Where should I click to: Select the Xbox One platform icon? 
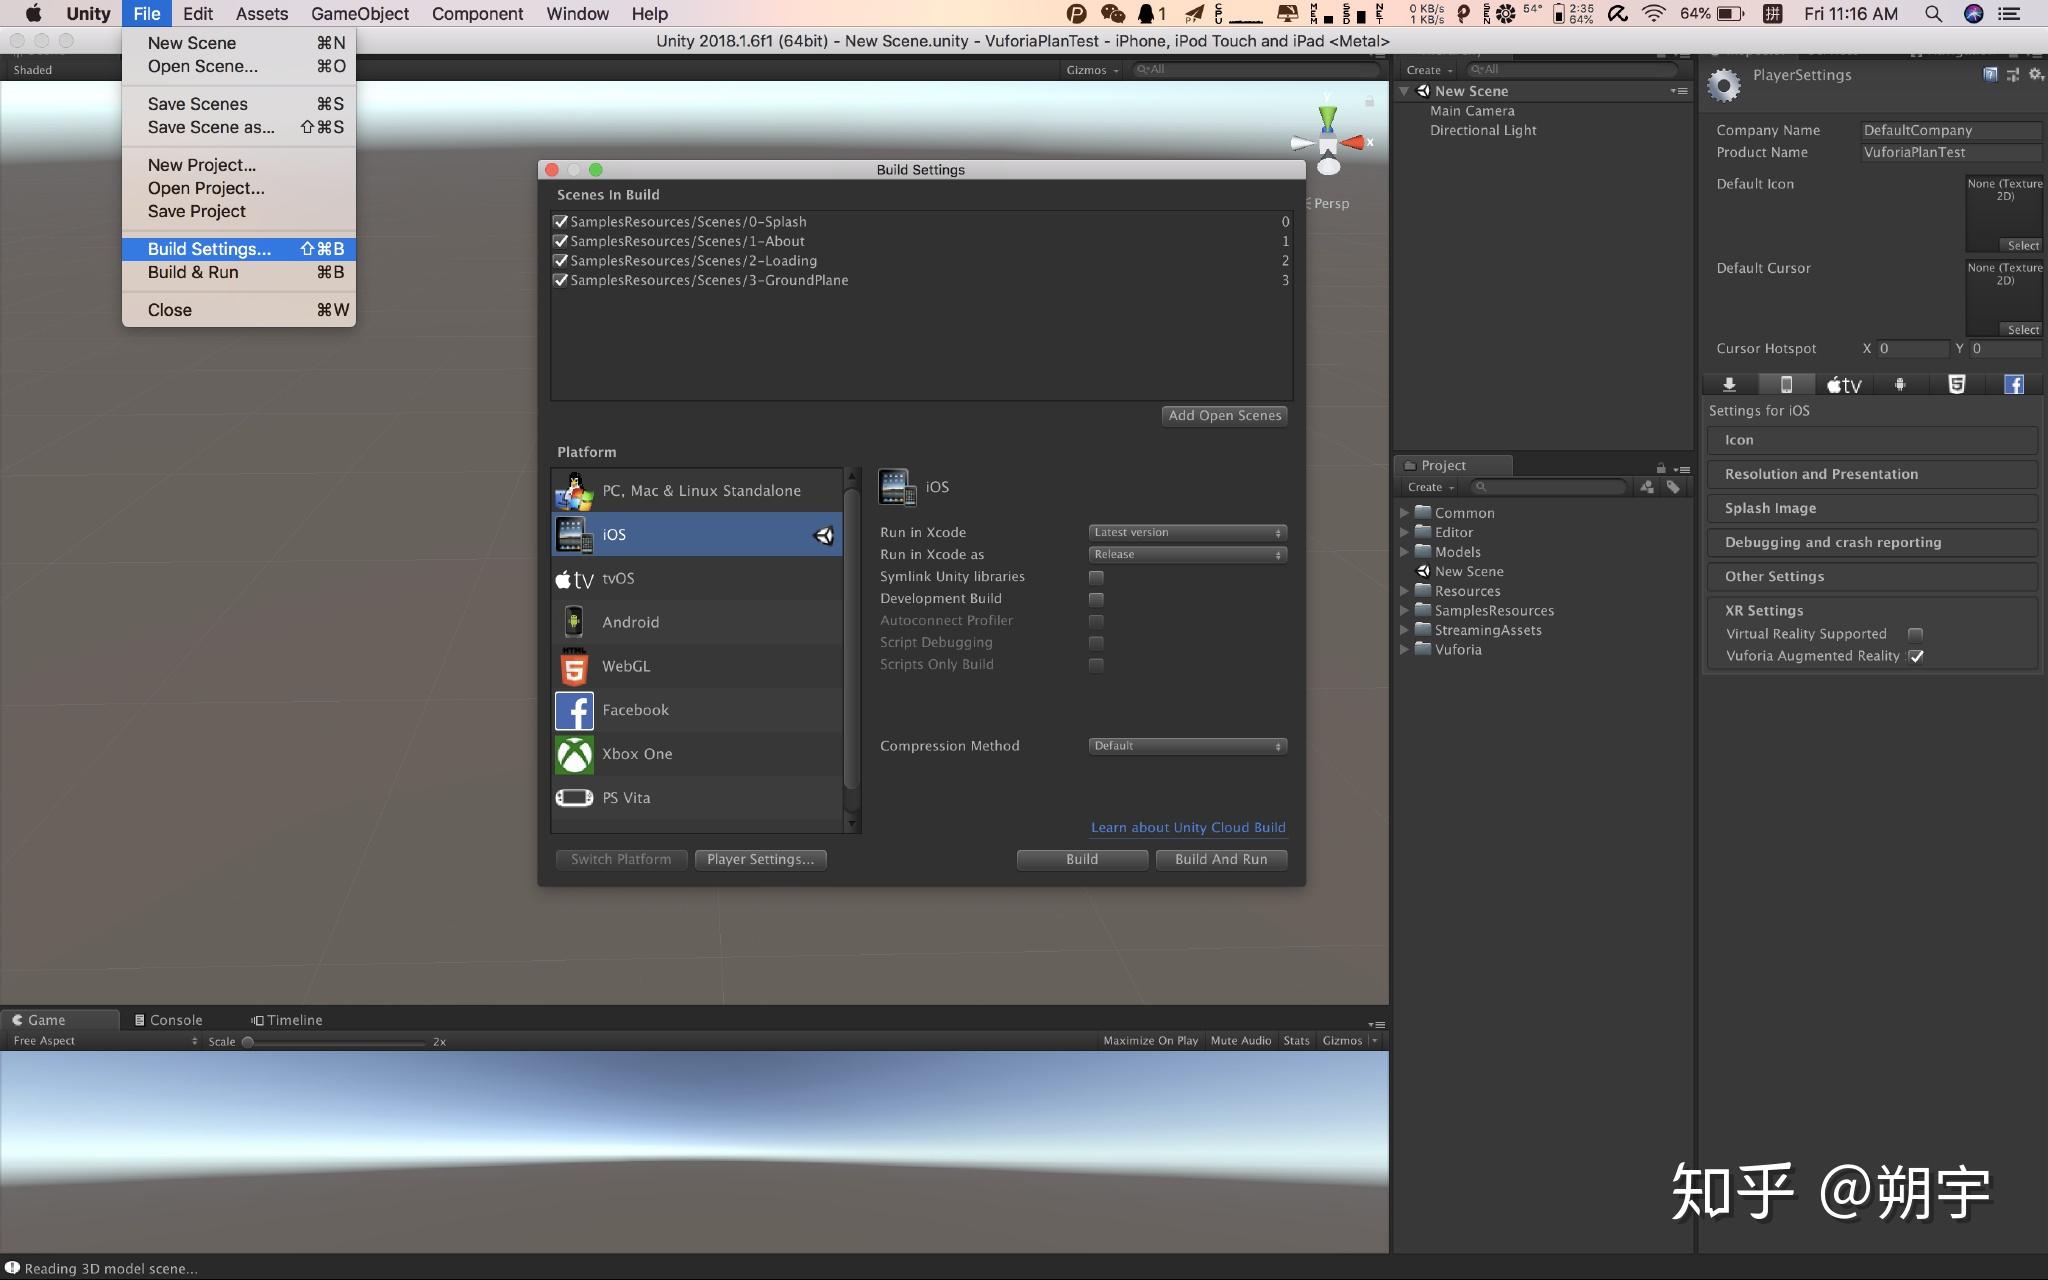(574, 754)
